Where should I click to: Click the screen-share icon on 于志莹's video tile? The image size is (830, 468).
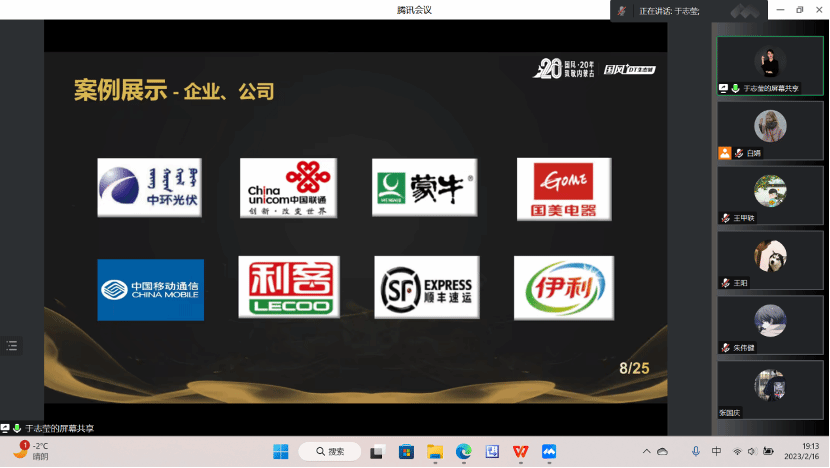723,88
